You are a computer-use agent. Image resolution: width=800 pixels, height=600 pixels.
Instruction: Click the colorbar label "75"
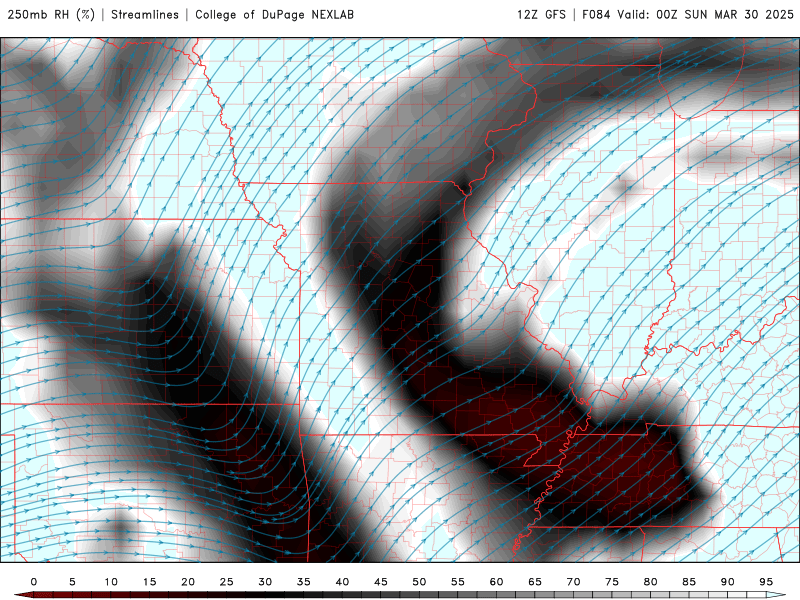click(612, 582)
